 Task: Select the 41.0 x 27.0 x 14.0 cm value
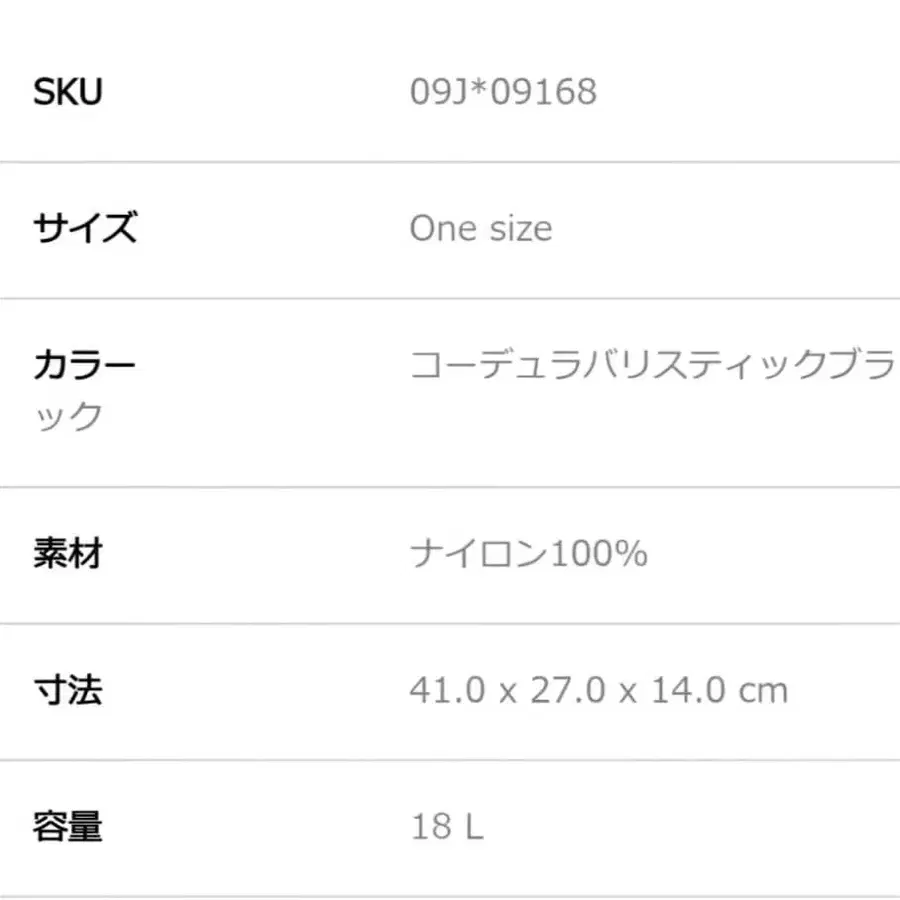598,690
